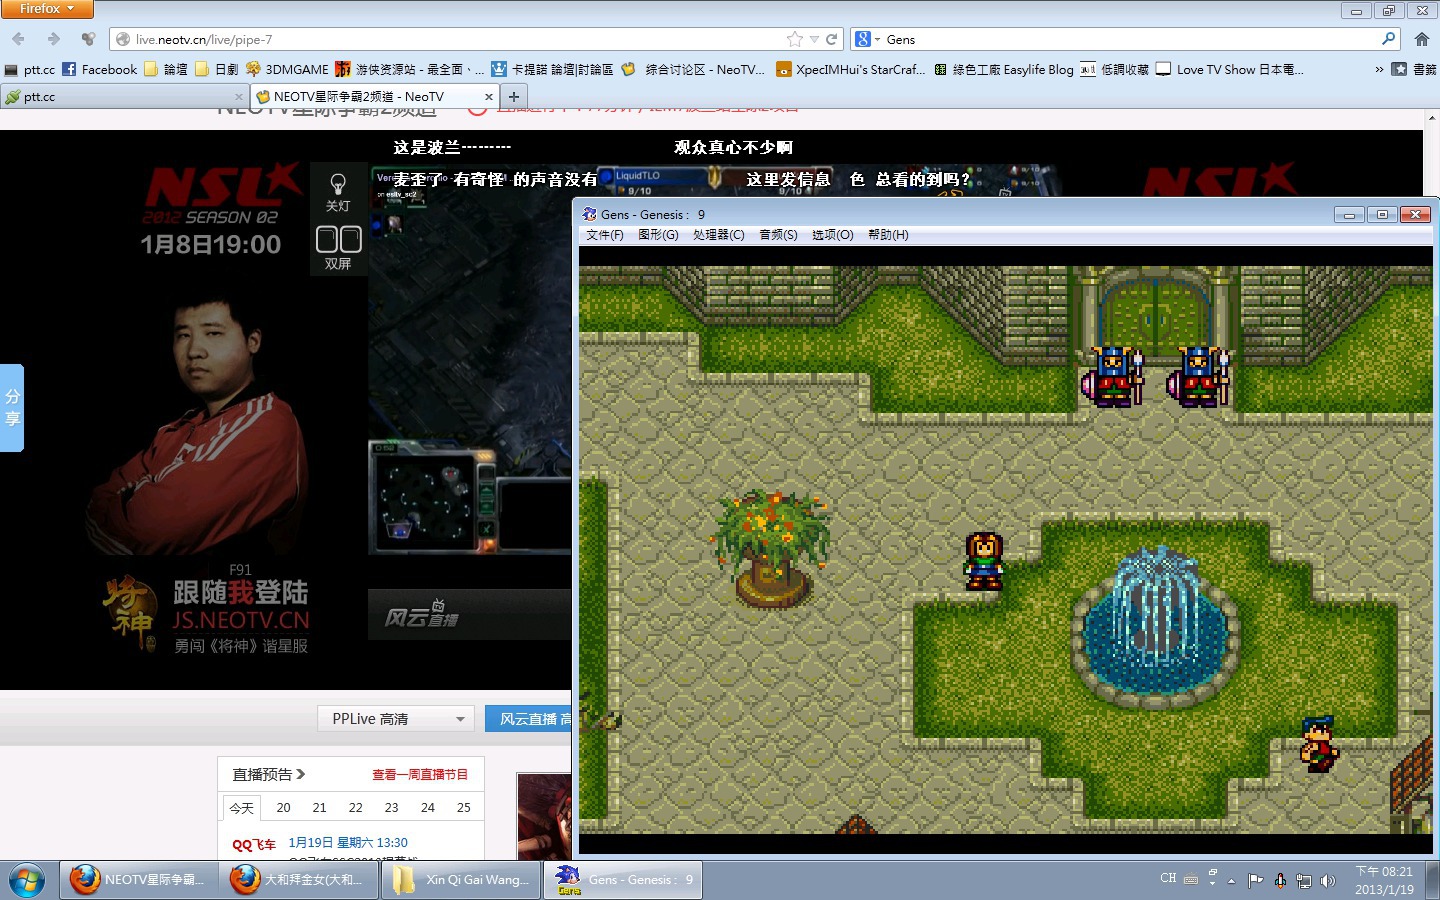
Task: Open the ptt.cc bookmark
Action: 30,69
